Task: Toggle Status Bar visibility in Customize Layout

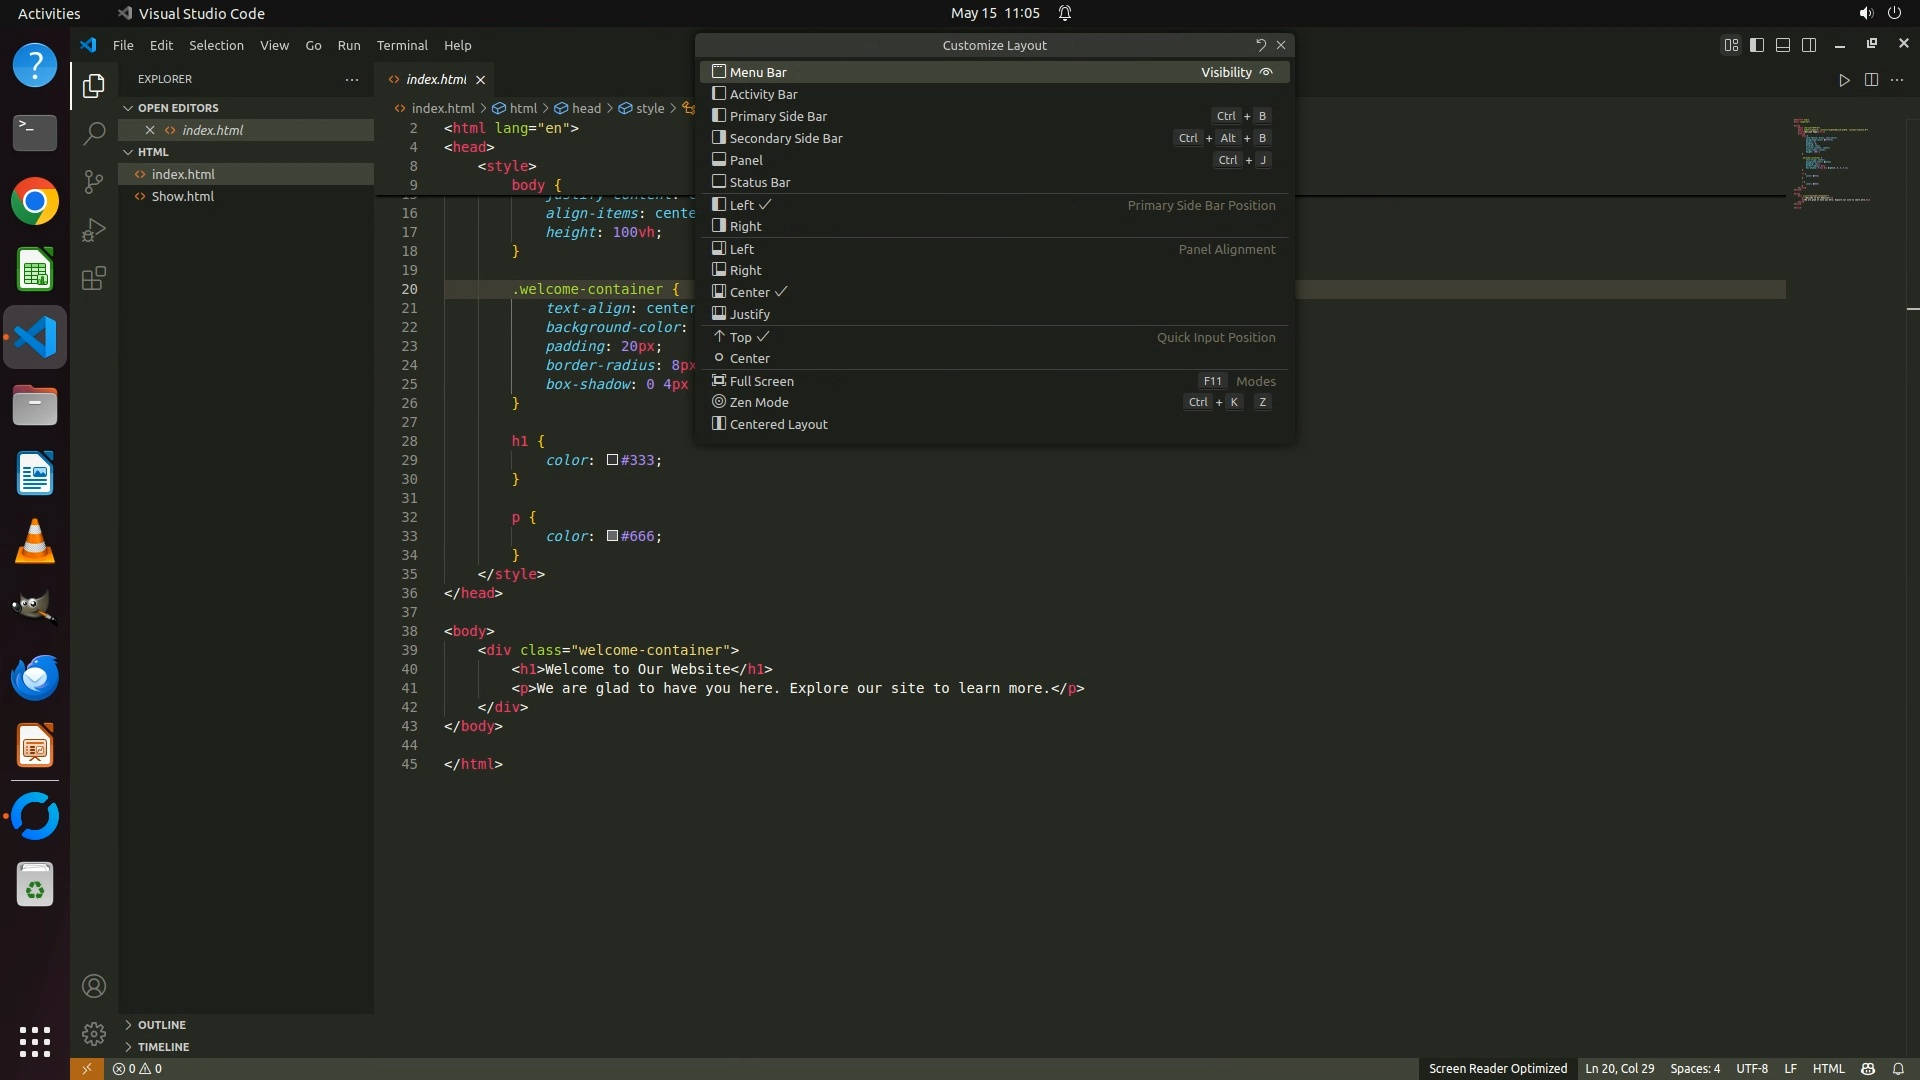Action: pyautogui.click(x=760, y=182)
